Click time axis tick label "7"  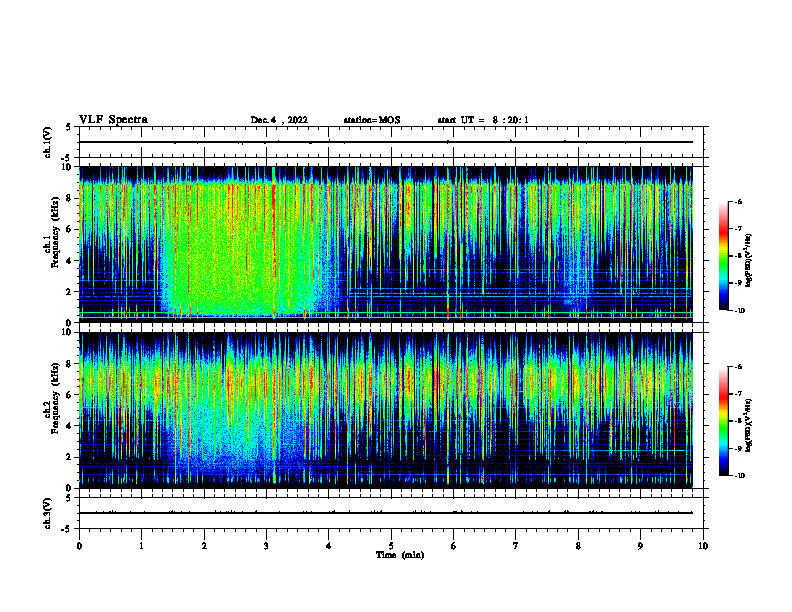pos(516,546)
